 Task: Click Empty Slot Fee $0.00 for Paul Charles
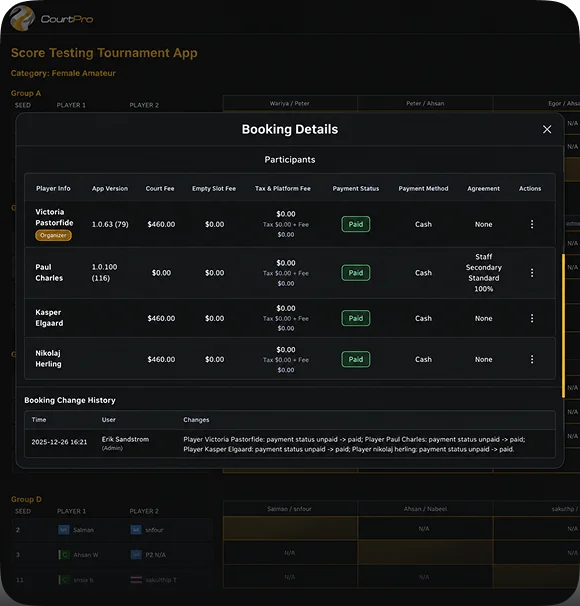coord(214,273)
